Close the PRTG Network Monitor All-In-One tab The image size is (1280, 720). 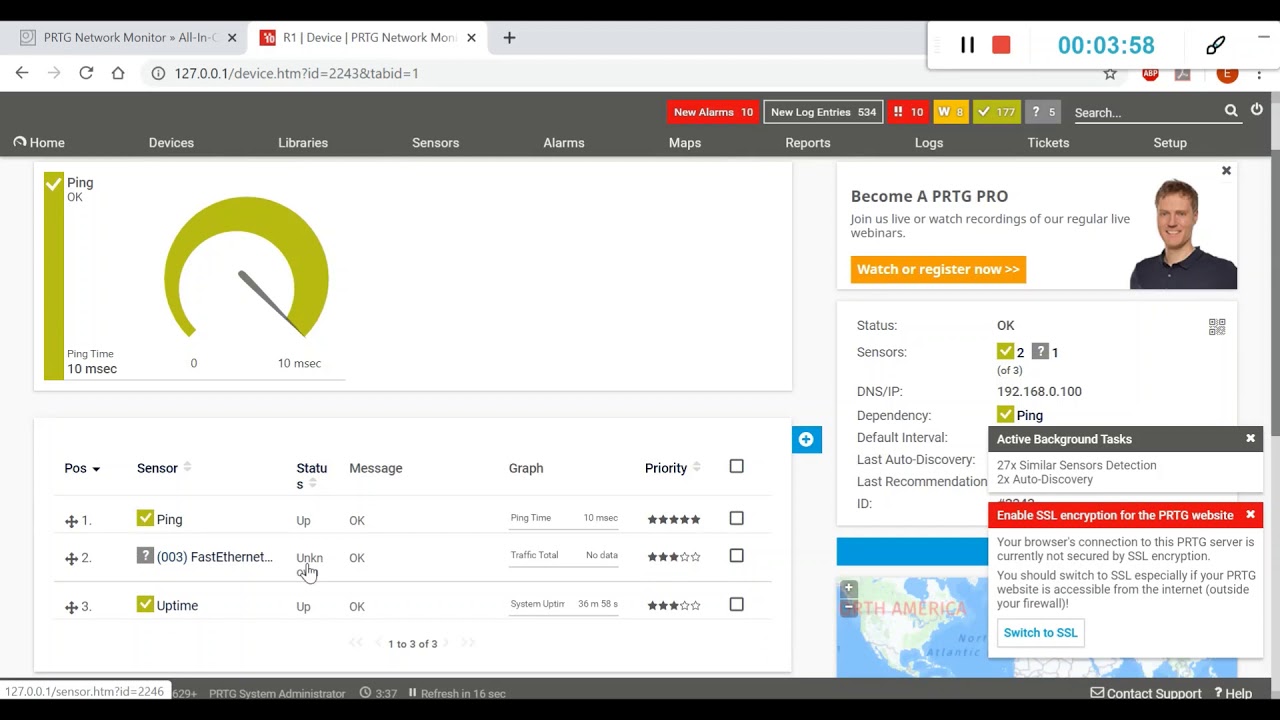click(232, 38)
